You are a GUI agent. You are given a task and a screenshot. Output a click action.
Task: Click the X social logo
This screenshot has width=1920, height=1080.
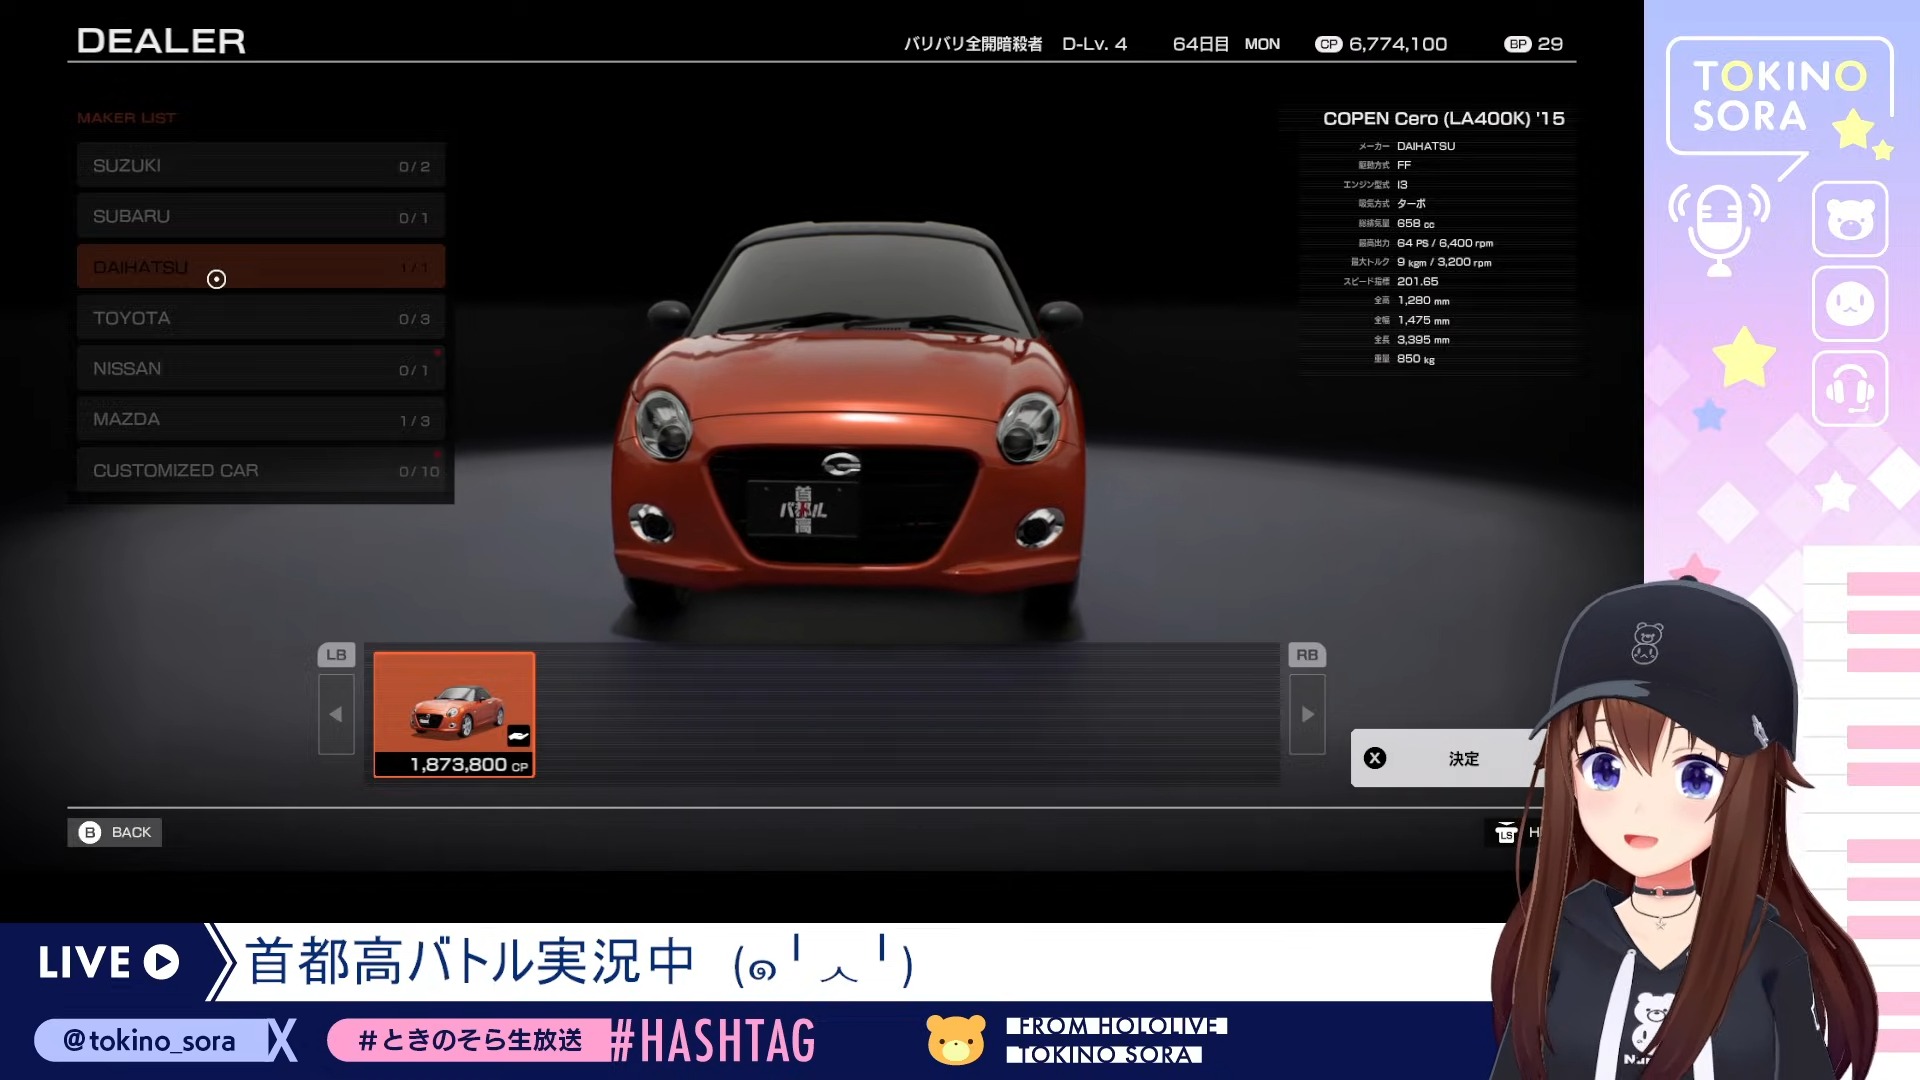283,1040
